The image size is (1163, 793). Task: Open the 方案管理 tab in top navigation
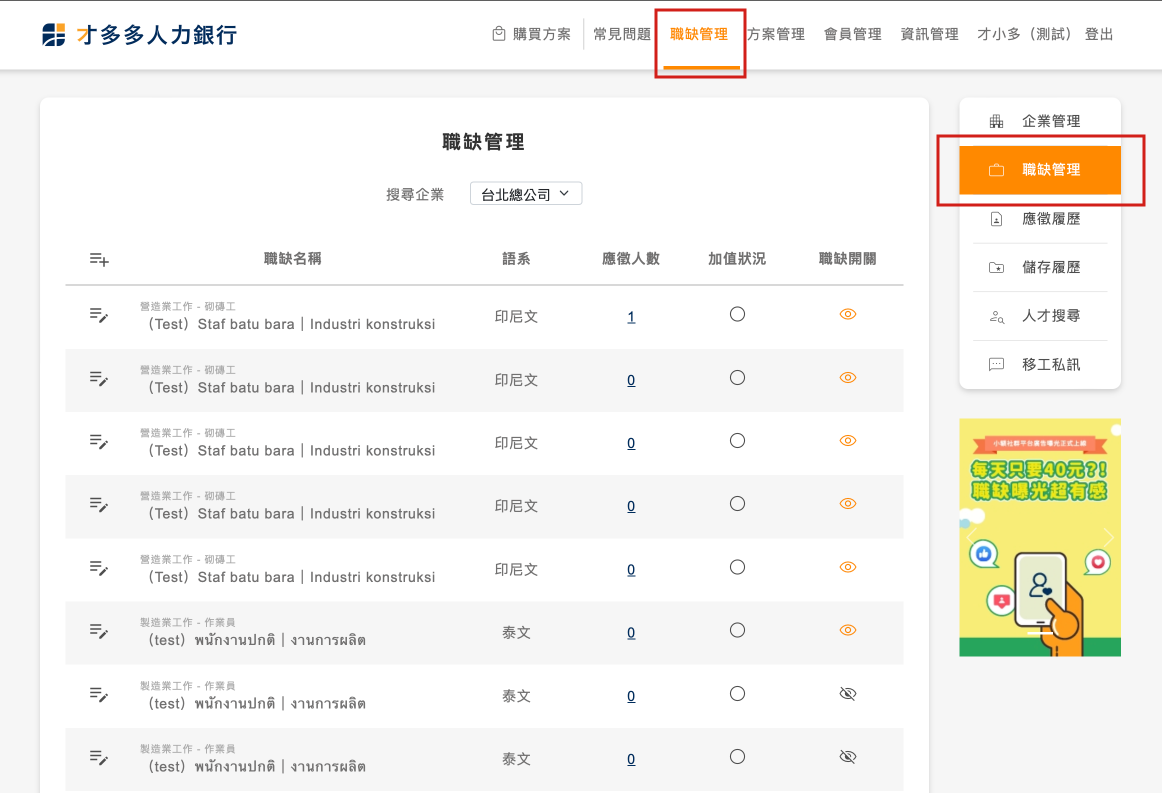click(776, 34)
